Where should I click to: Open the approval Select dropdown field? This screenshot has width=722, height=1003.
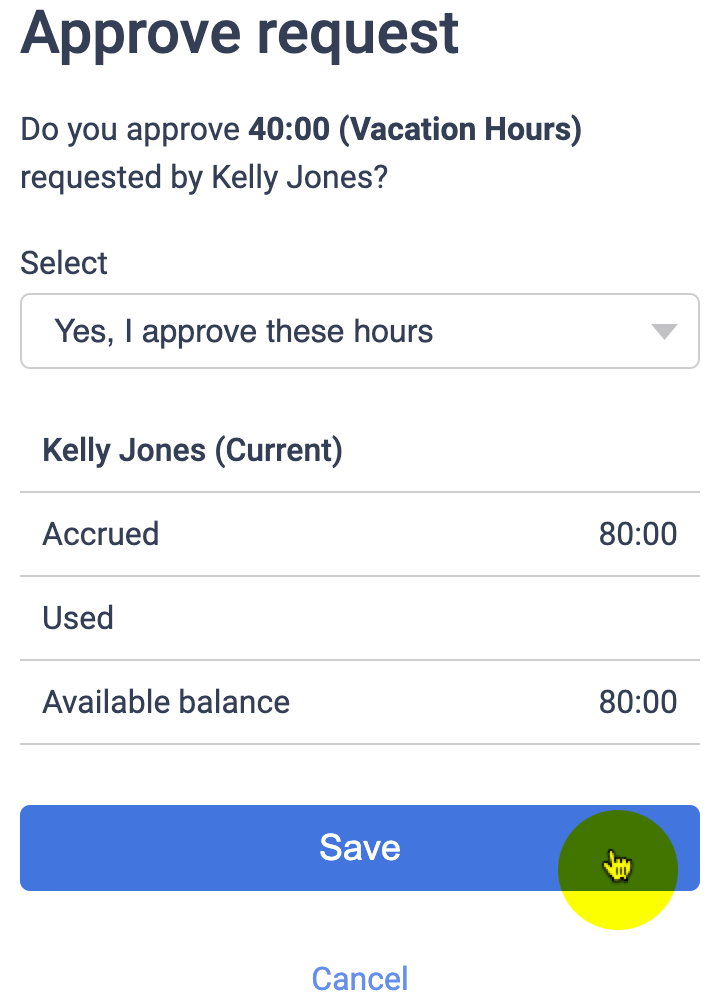point(359,331)
